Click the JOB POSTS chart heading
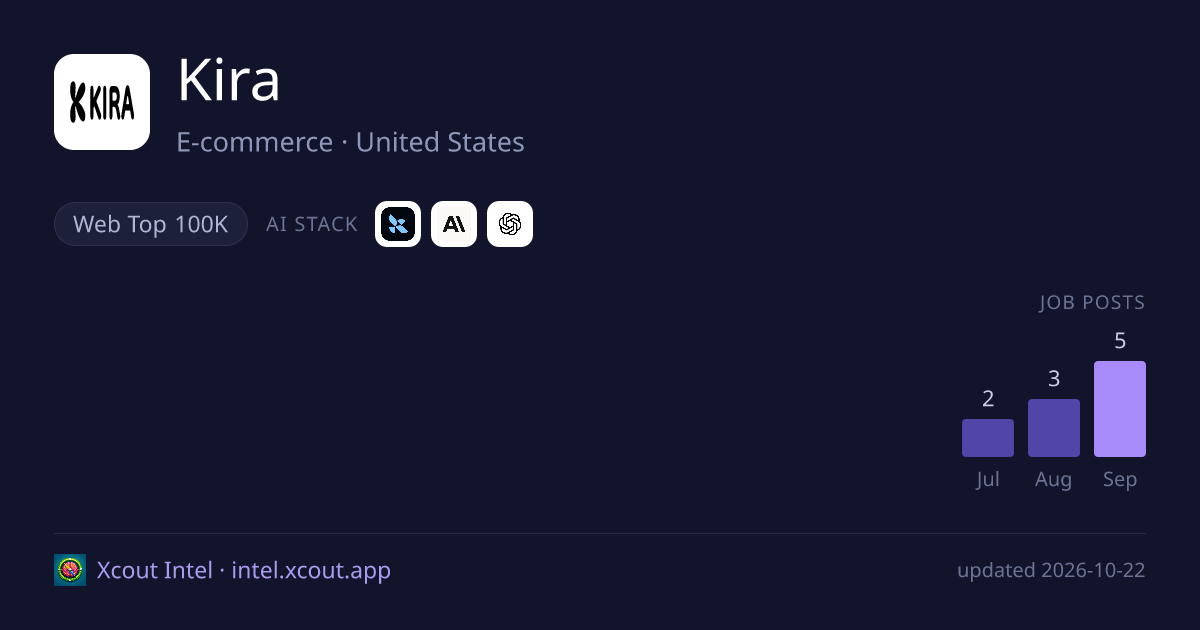The height and width of the screenshot is (630, 1200). pyautogui.click(x=1092, y=303)
